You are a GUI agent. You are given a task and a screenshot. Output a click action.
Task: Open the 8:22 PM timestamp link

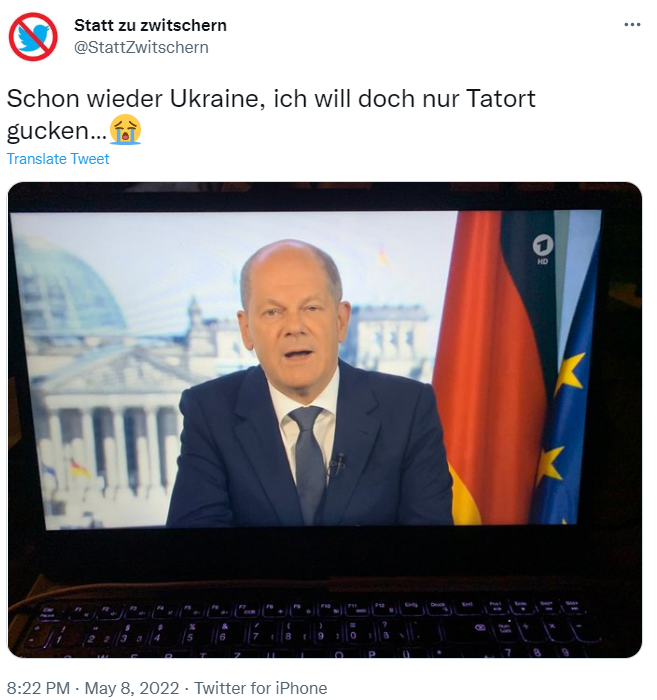pos(38,688)
